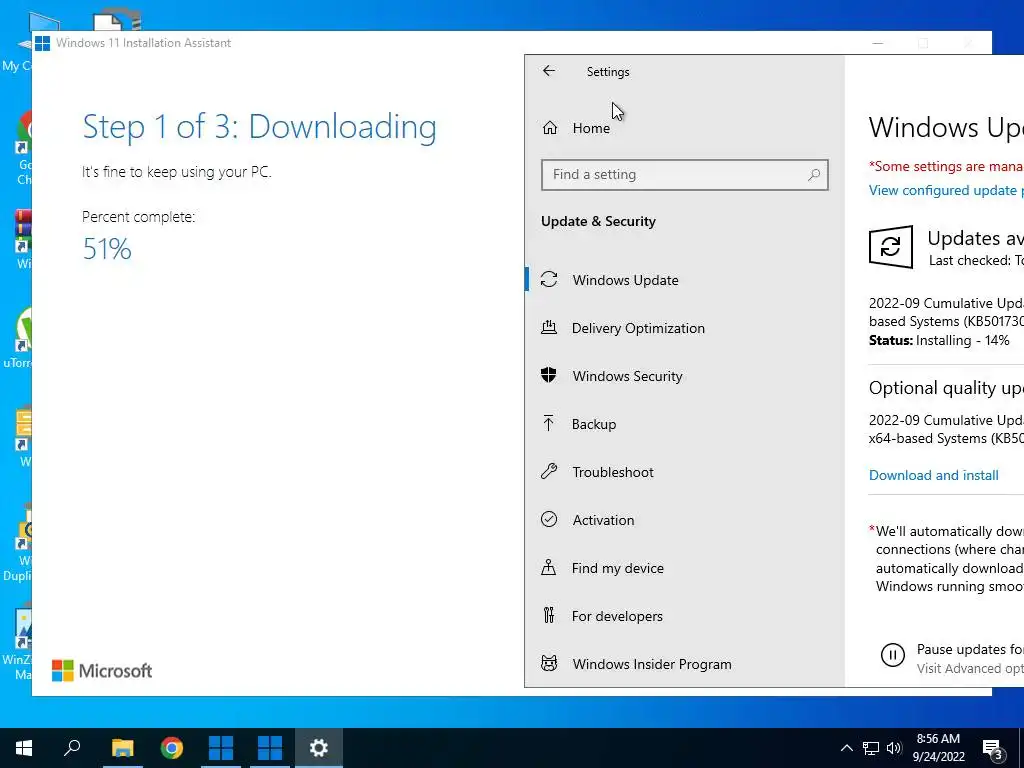Click the Update & Security section heading
The image size is (1024, 768).
click(598, 221)
